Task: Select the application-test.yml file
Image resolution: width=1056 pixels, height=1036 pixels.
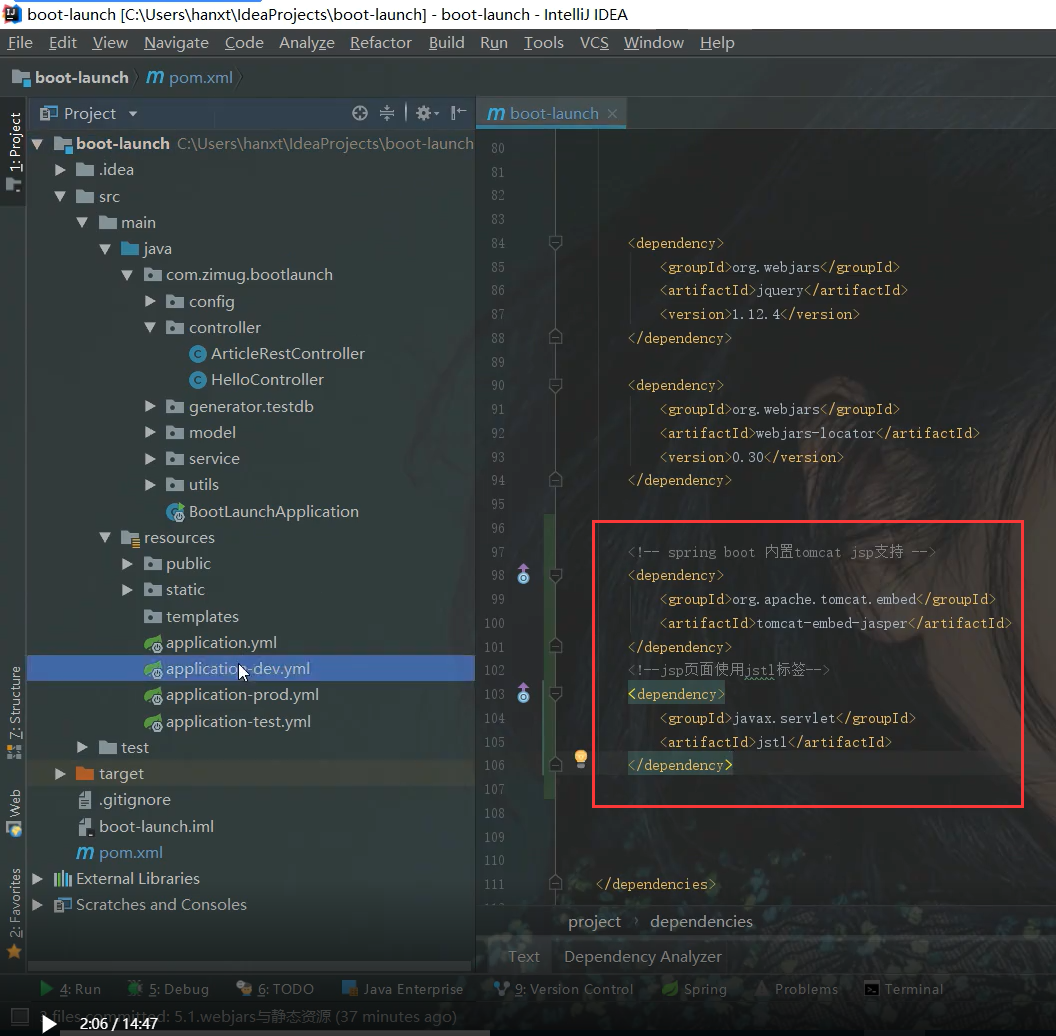Action: [x=227, y=722]
